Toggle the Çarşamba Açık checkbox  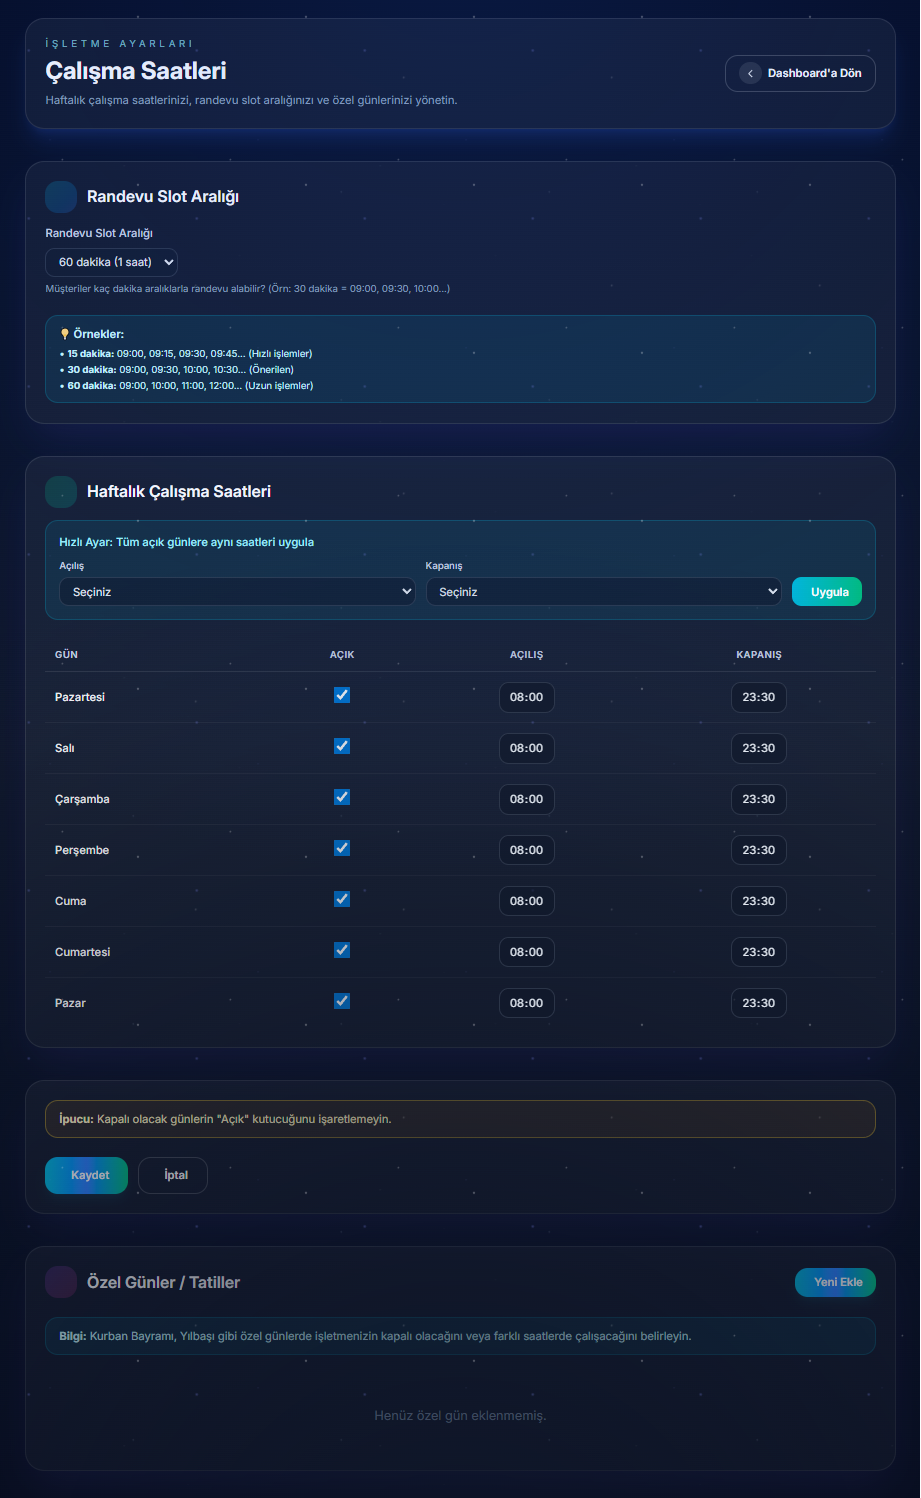pos(342,797)
